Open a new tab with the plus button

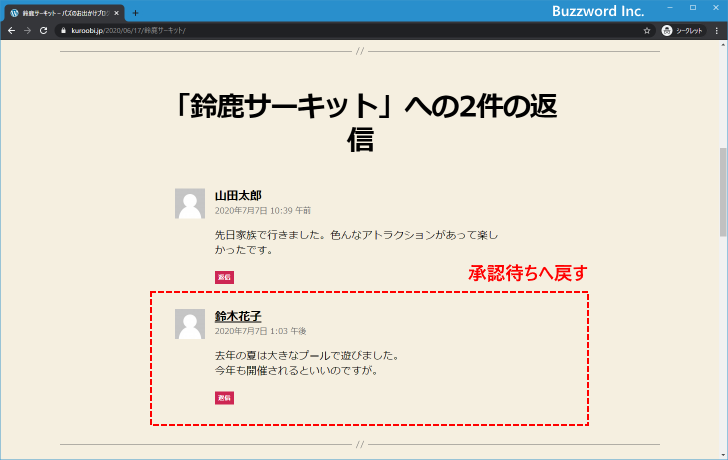click(x=135, y=13)
